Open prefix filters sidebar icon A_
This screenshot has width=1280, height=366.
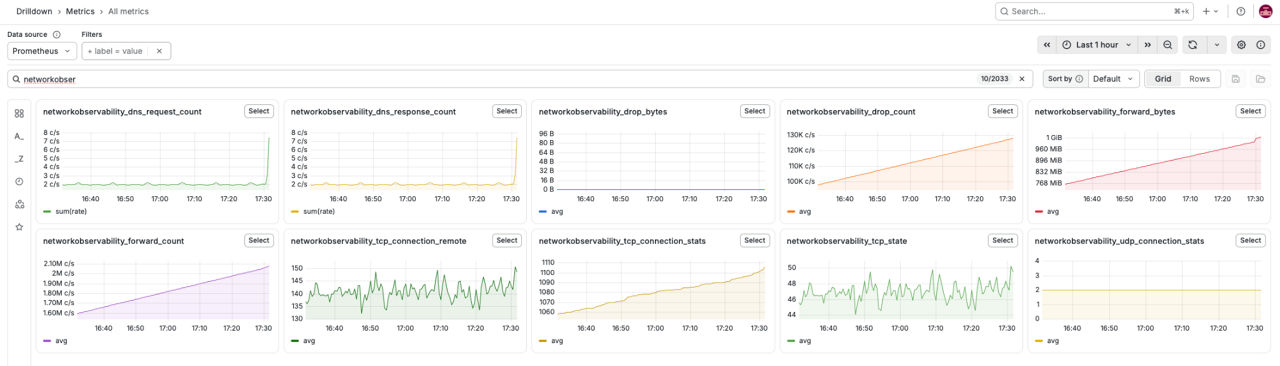pyautogui.click(x=19, y=136)
